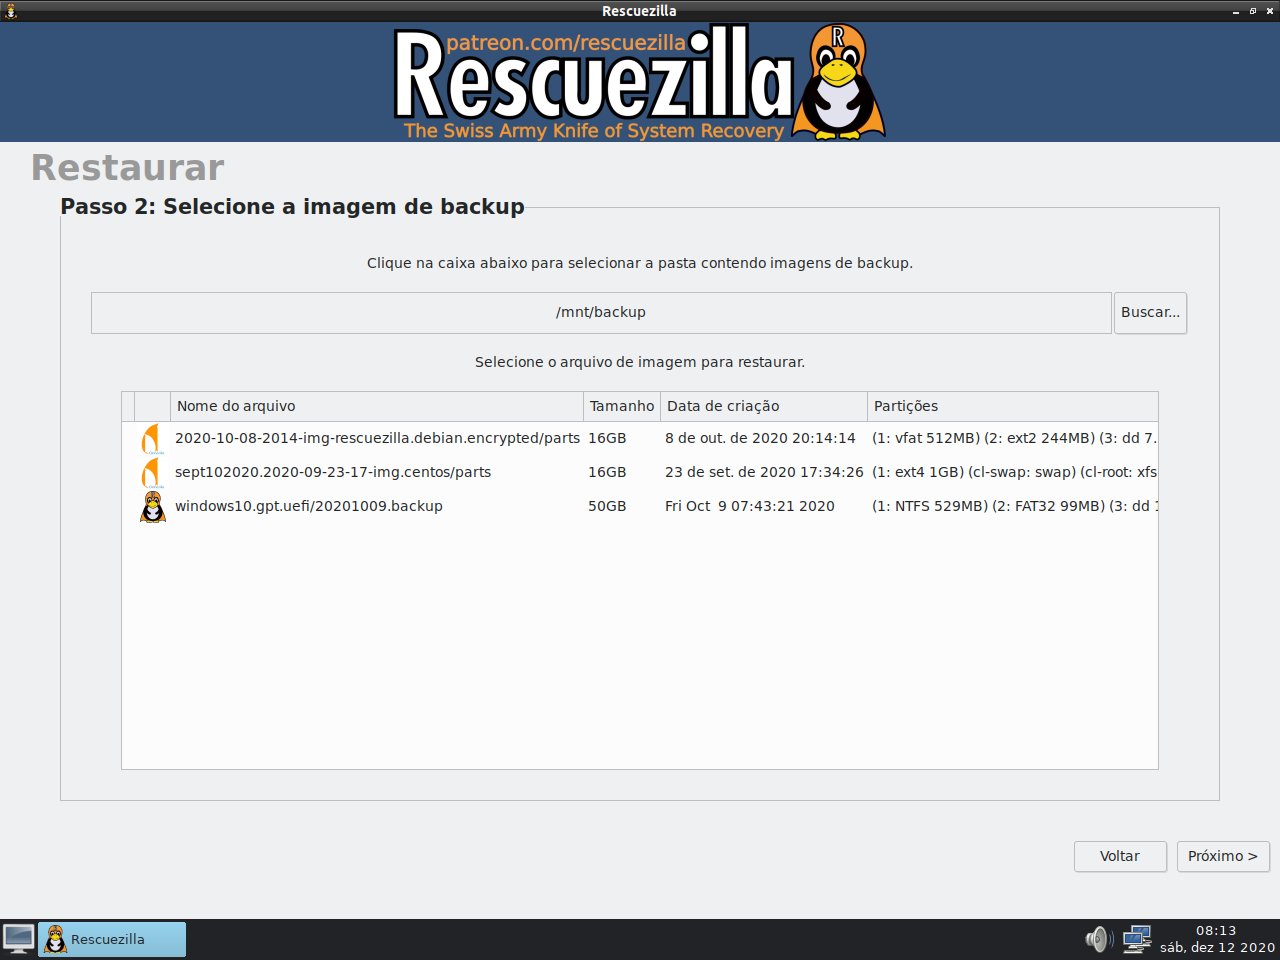Click the Buscar... browse button
This screenshot has height=960, width=1280.
[1150, 313]
